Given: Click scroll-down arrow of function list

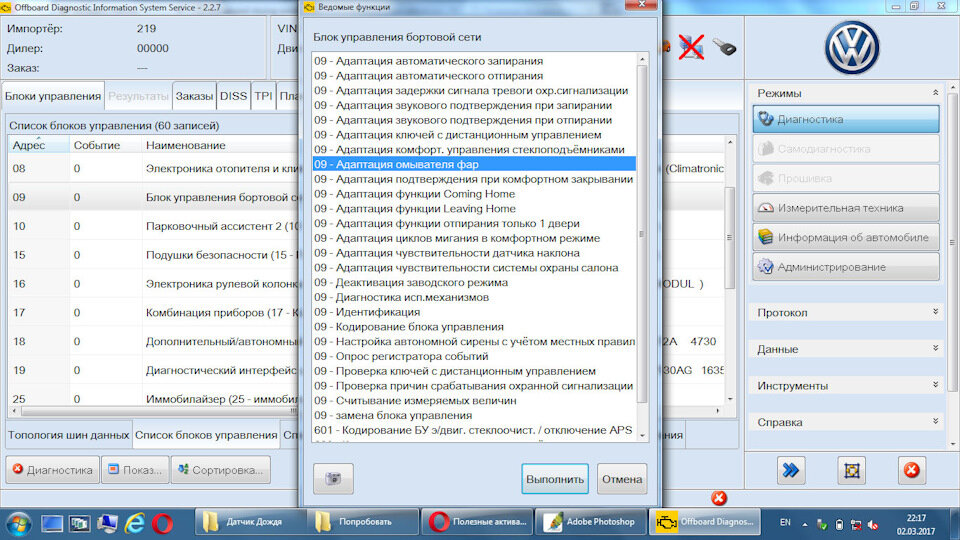Looking at the screenshot, I should point(642,435).
